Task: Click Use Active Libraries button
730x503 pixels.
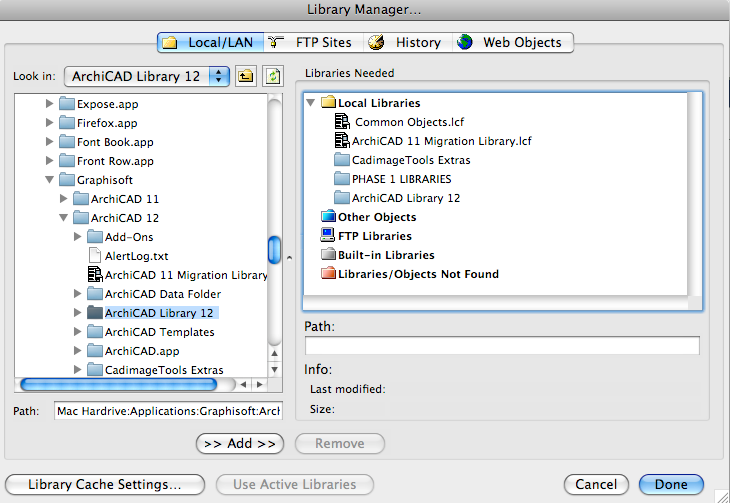Action: point(295,484)
